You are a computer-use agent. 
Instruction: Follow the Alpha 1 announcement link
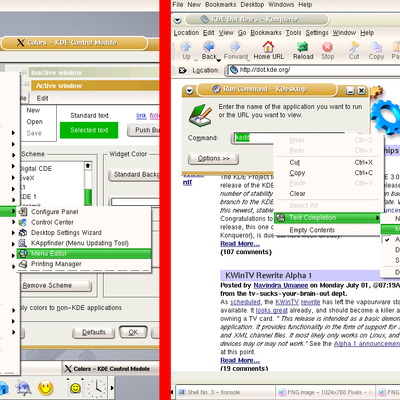pos(367,344)
